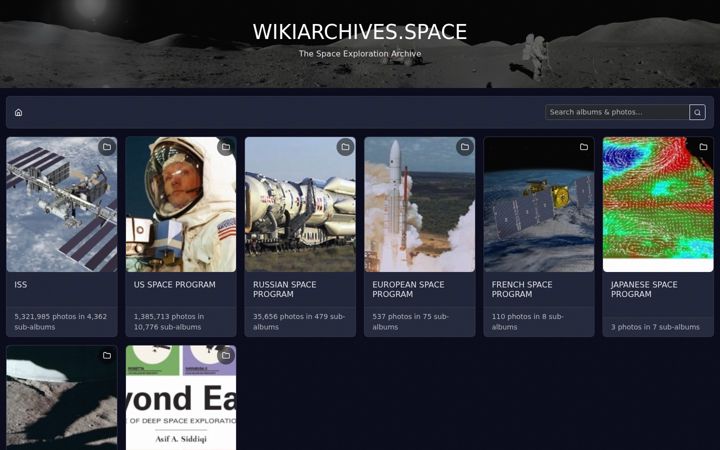Click folder icon on Russian Space Program card
720x450 pixels.
click(x=345, y=147)
